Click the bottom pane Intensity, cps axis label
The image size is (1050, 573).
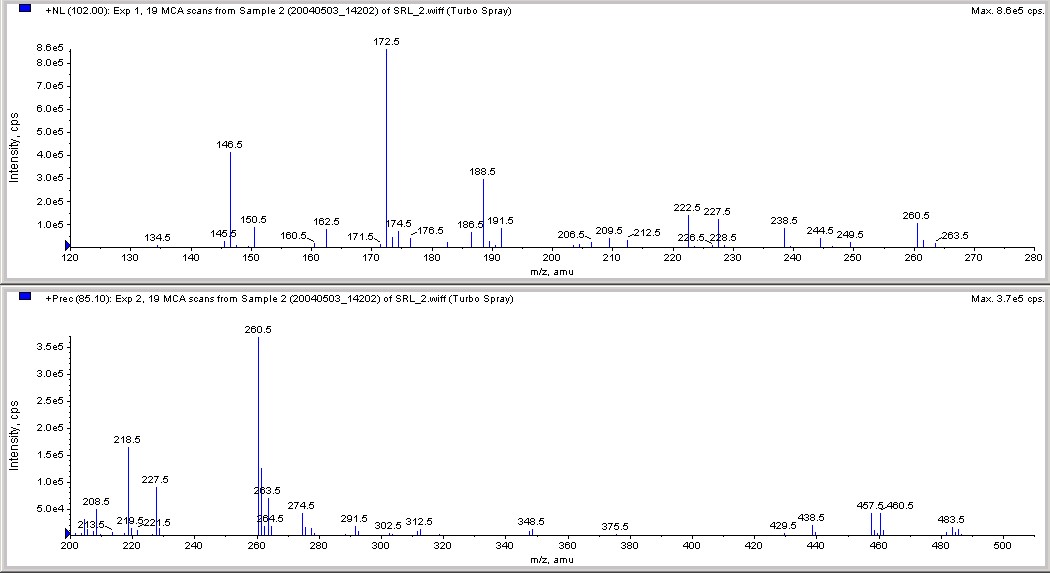pos(14,435)
